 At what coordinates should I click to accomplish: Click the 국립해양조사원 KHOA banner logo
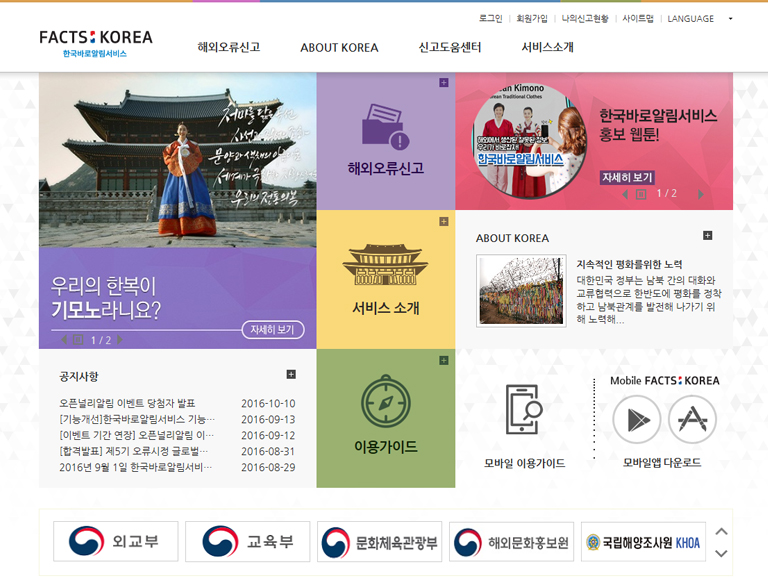(x=645, y=542)
